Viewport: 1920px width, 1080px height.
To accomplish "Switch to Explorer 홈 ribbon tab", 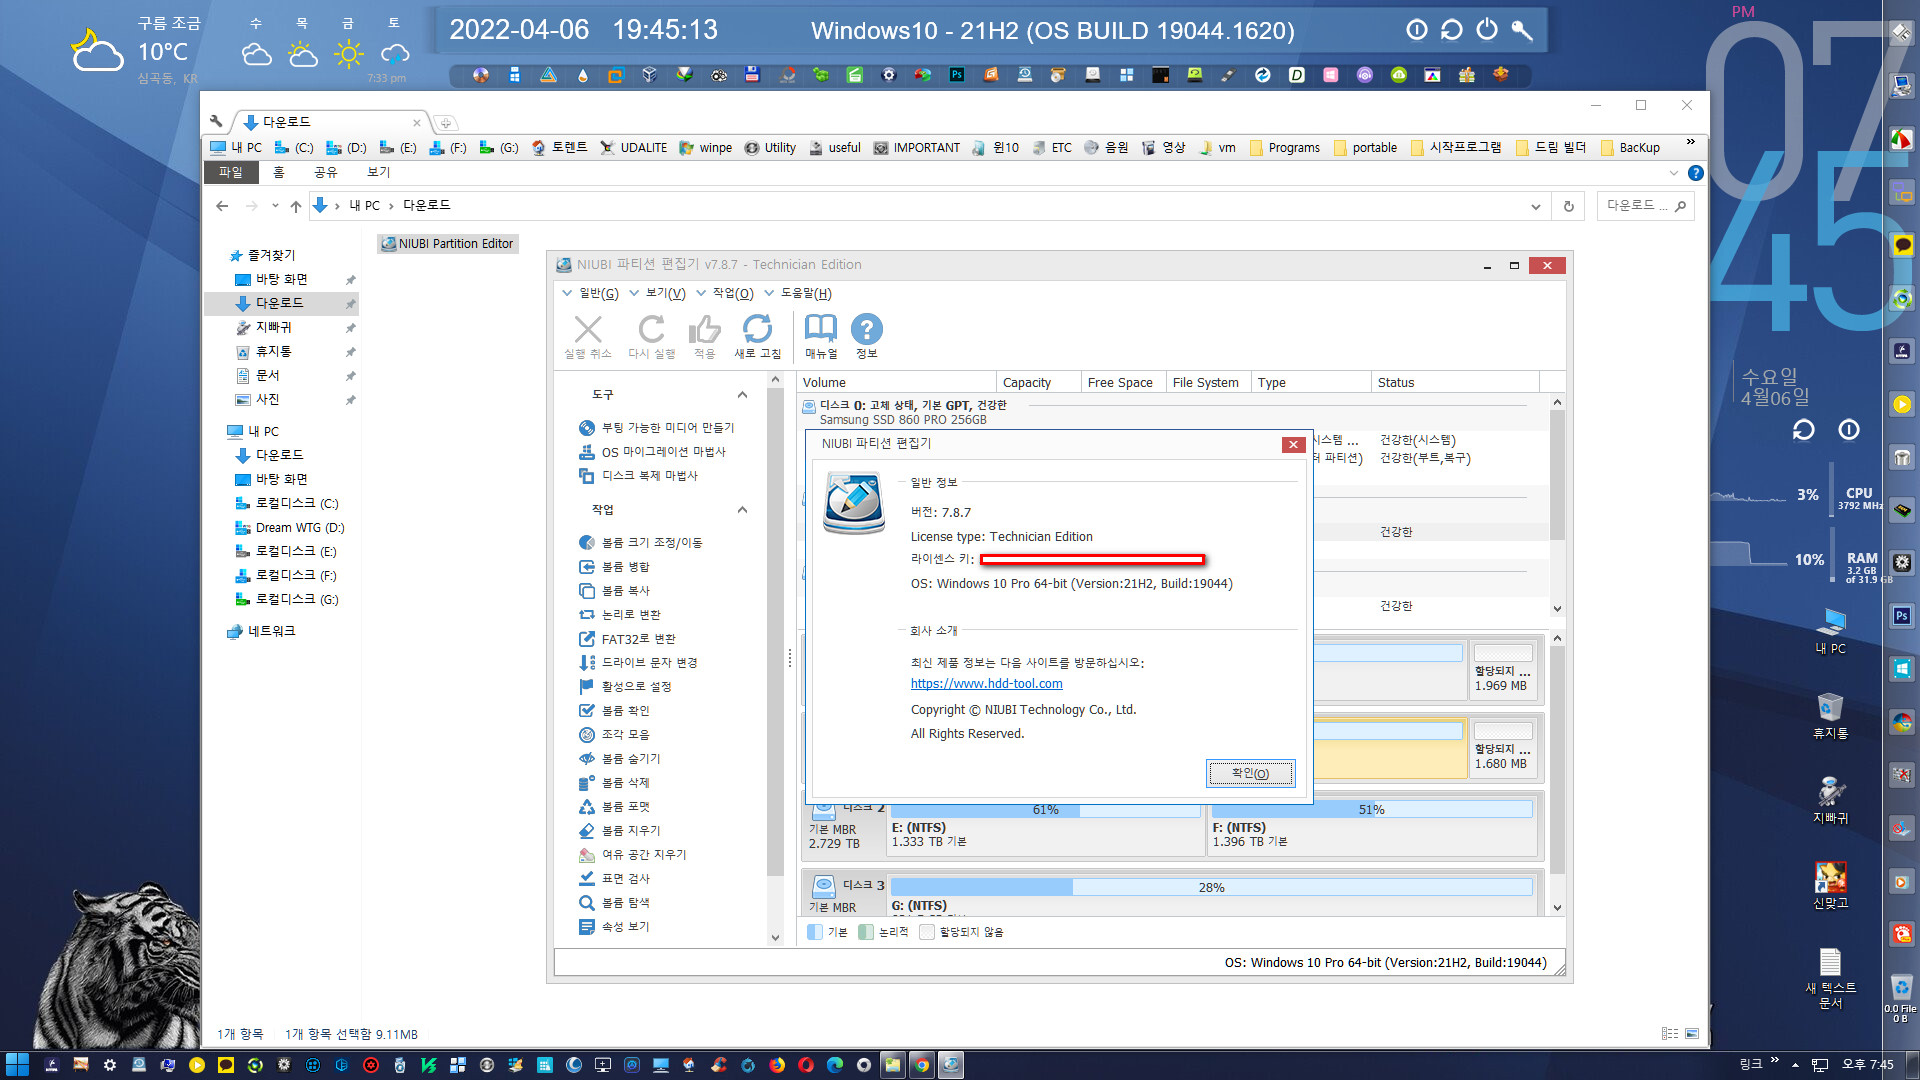I will (279, 172).
